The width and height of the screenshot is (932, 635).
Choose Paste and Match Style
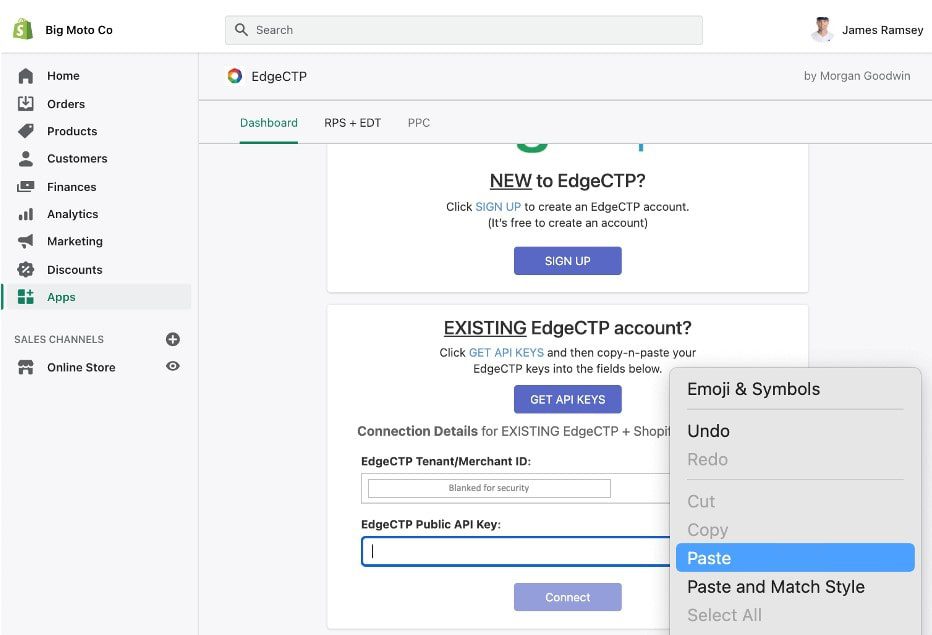click(x=795, y=587)
